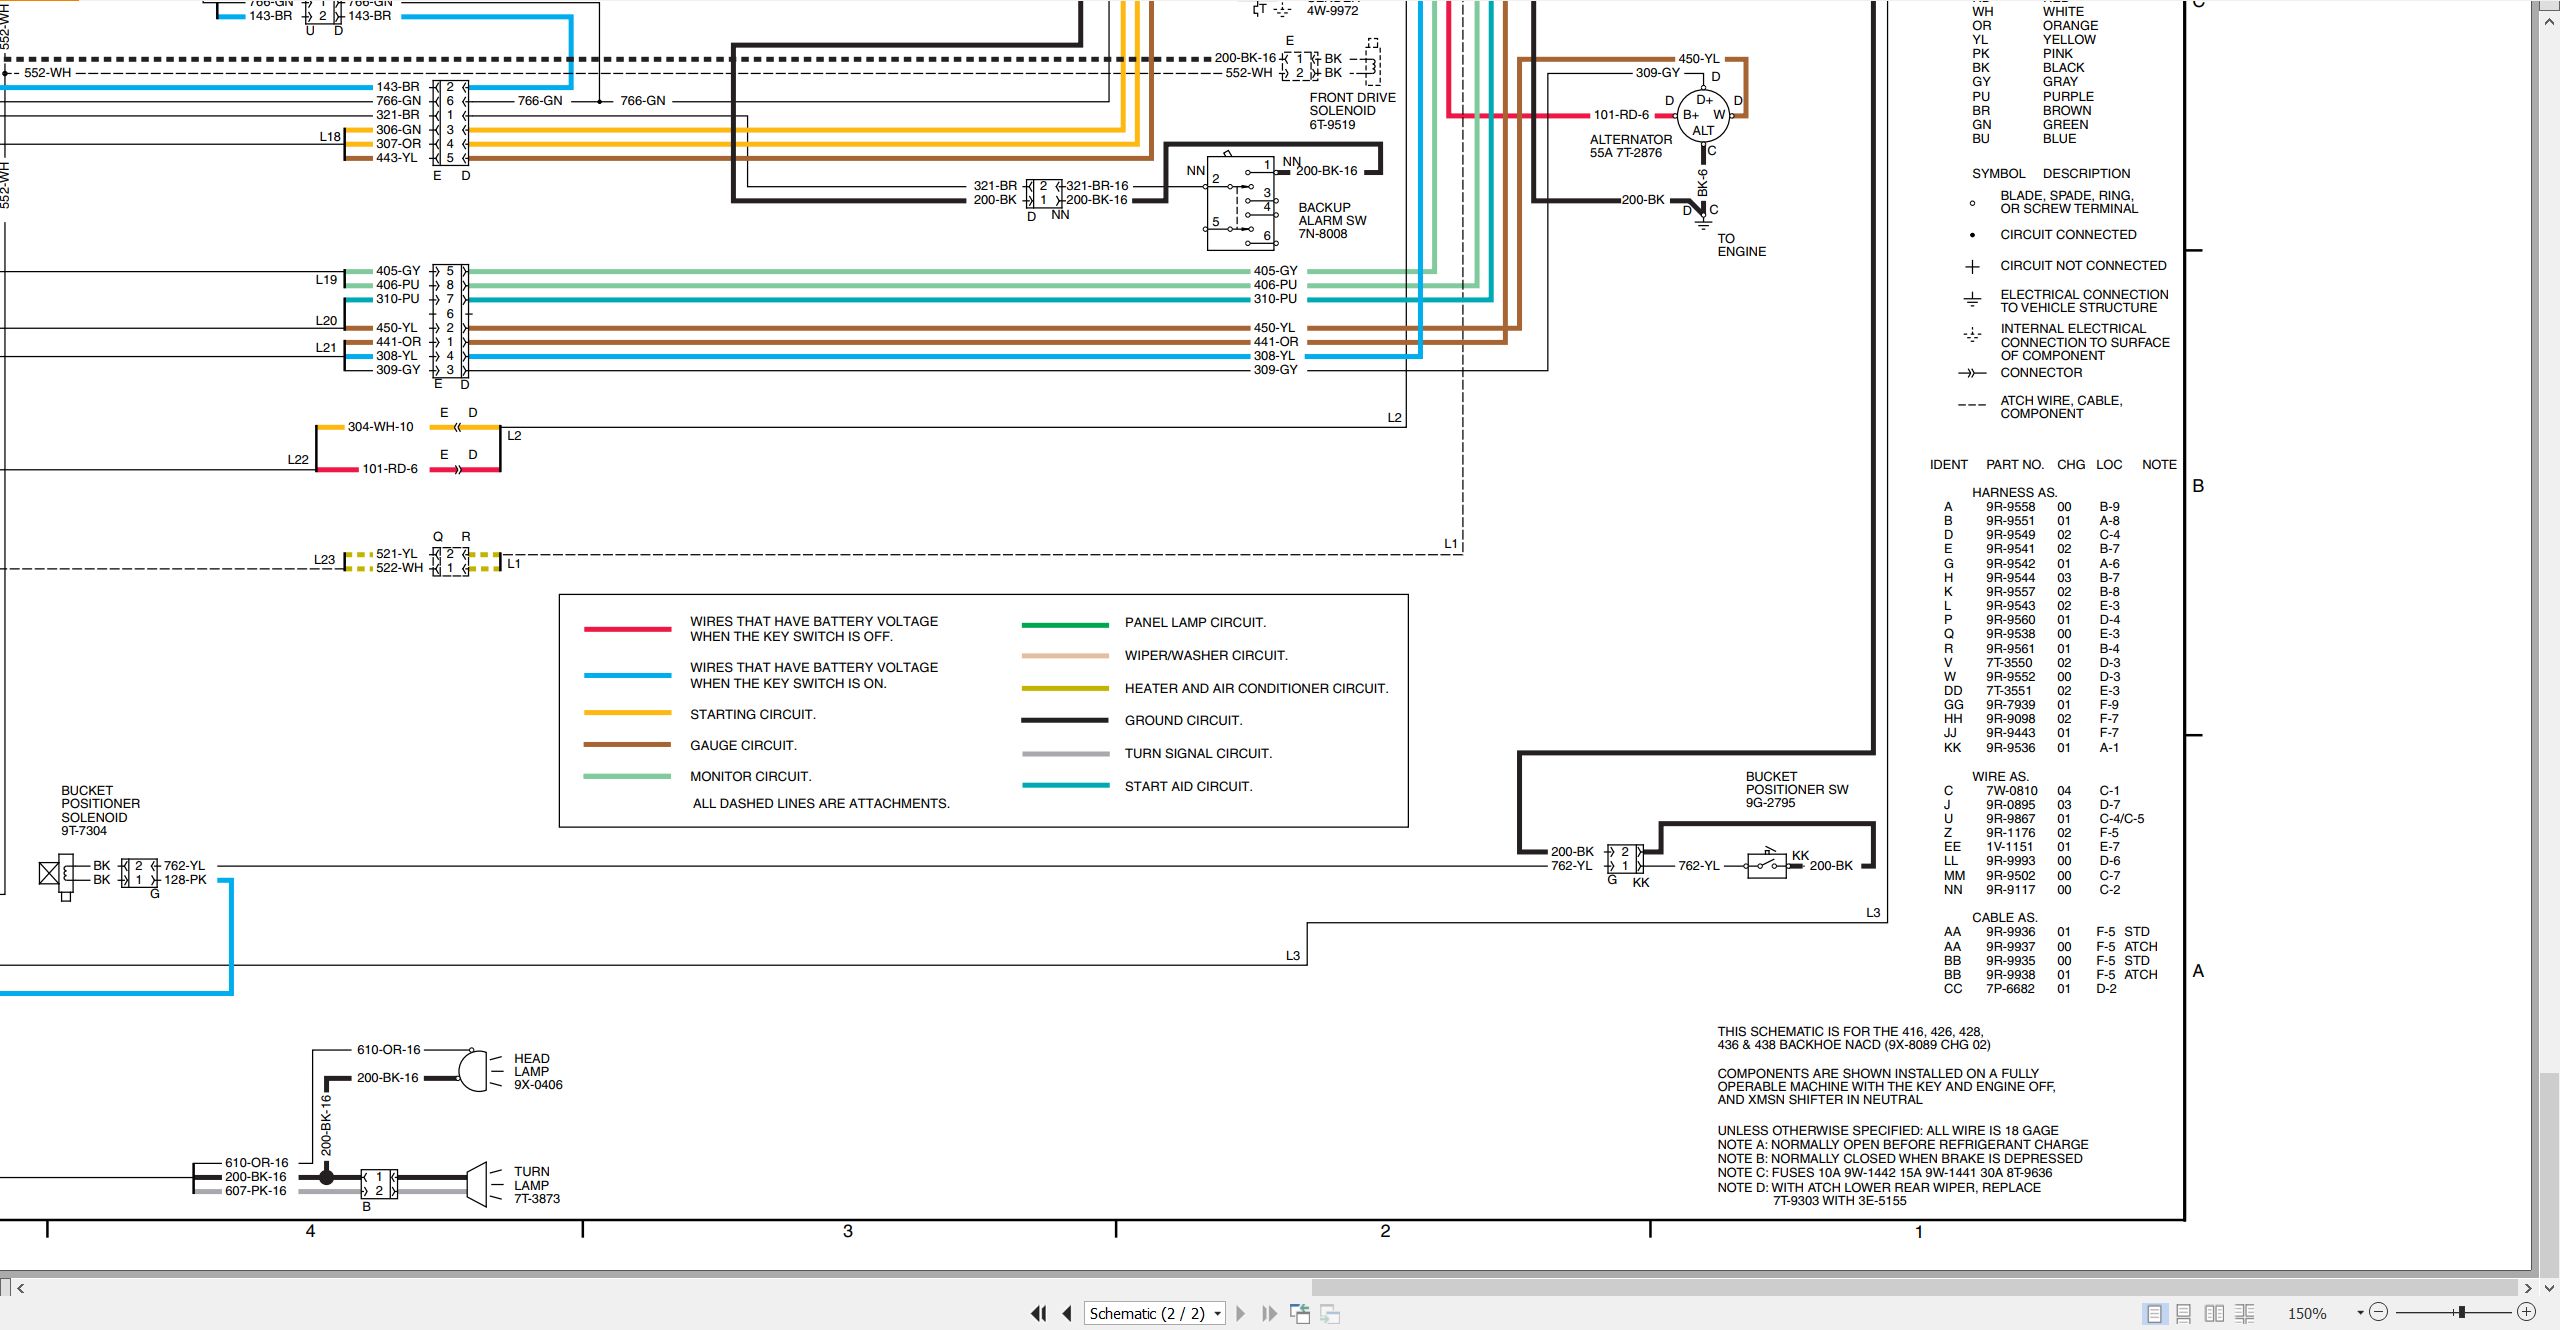Select two-page facing view mode
The image size is (2560, 1330).
point(2215,1313)
